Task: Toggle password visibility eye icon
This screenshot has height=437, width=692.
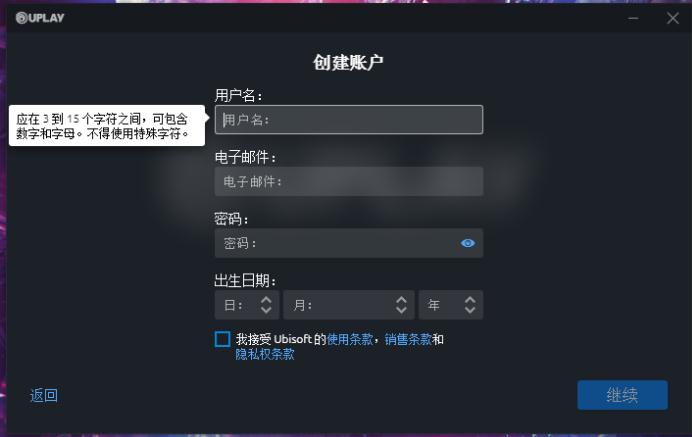Action: [x=467, y=243]
